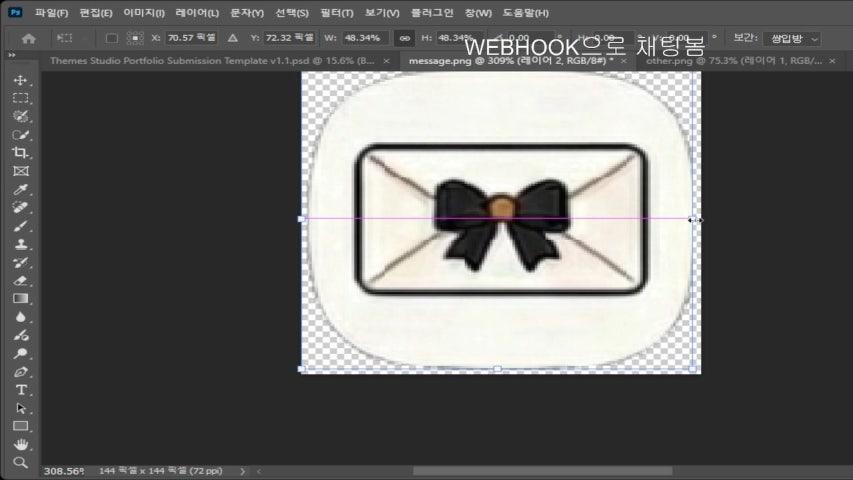Select the Brush tool
This screenshot has height=480, width=853.
[x=21, y=226]
